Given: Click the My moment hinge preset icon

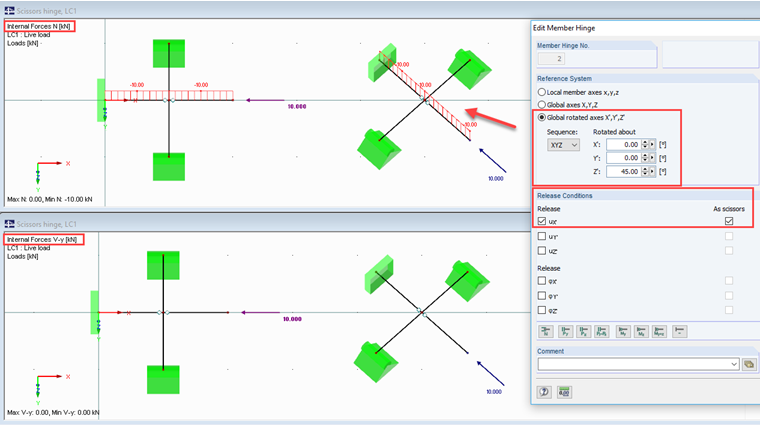Looking at the screenshot, I should (x=623, y=332).
